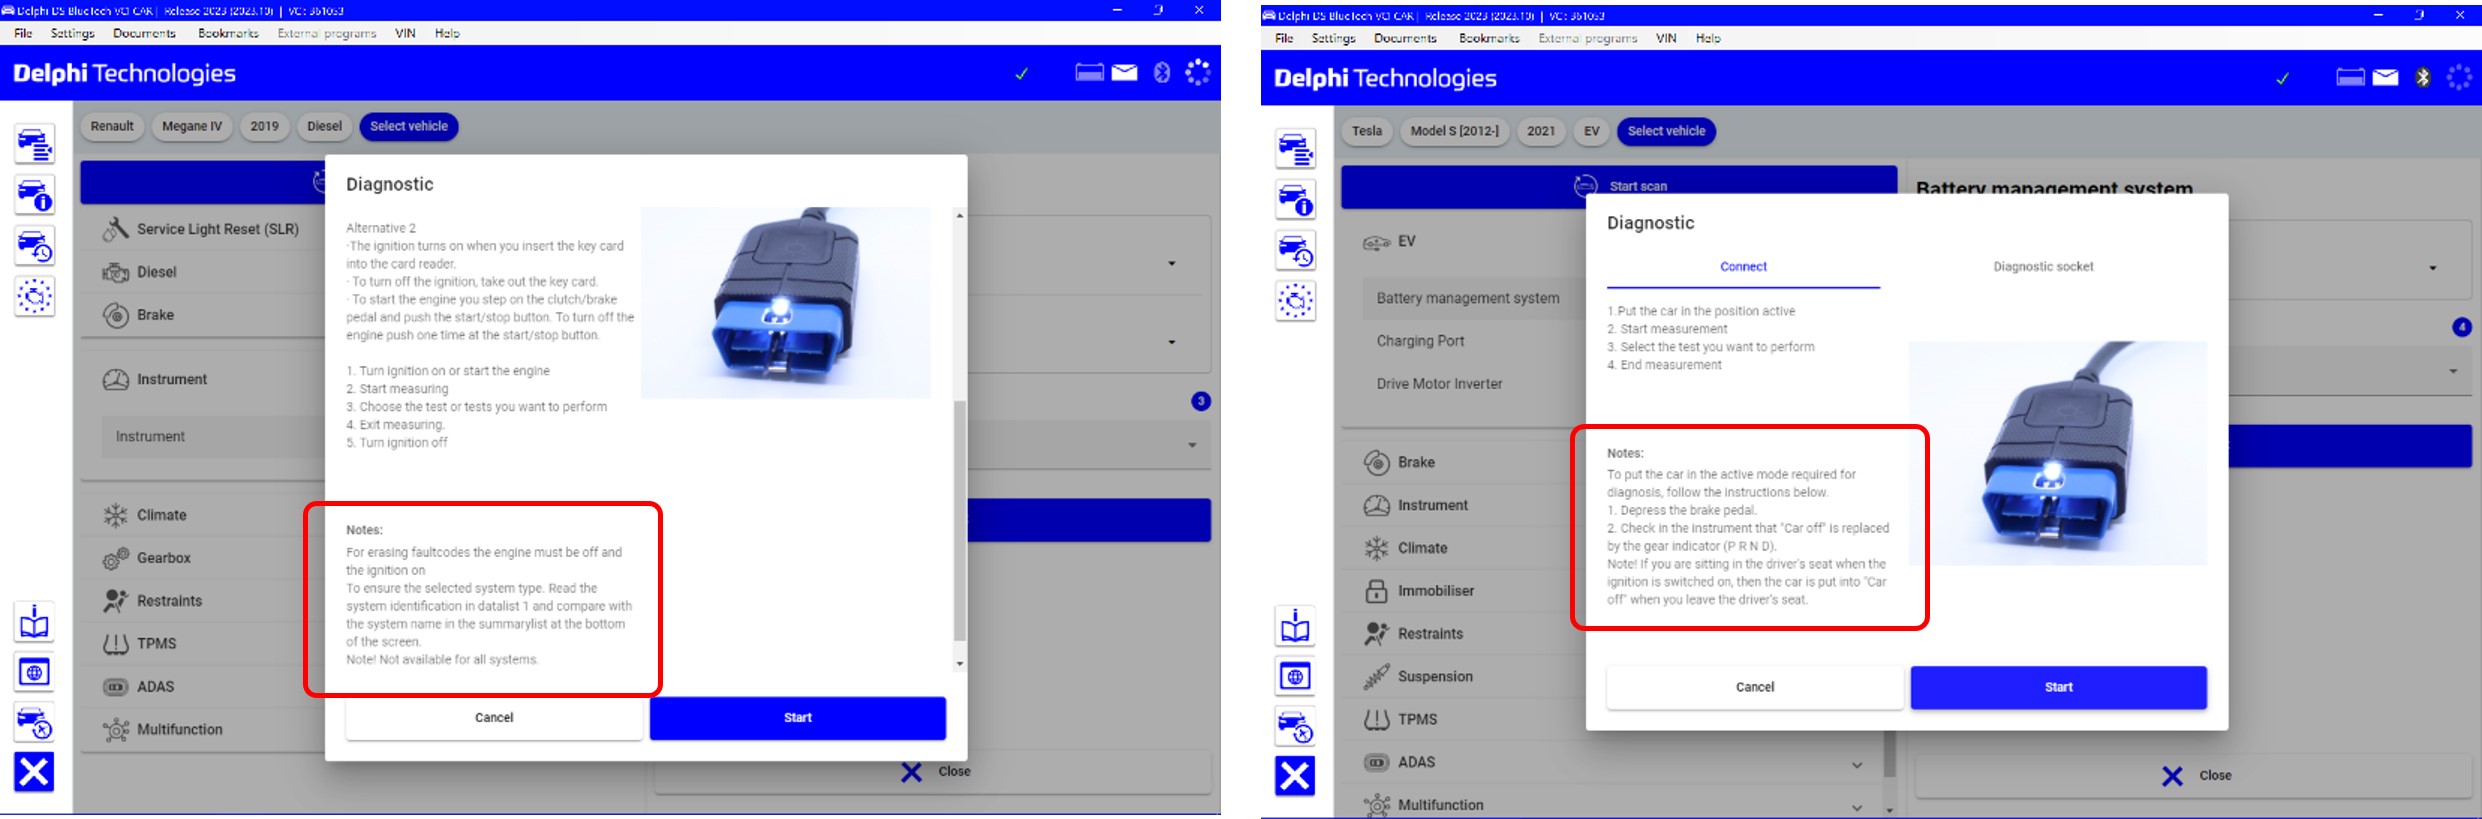Click the battery voltage icon in Tesla window header

(x=2350, y=78)
